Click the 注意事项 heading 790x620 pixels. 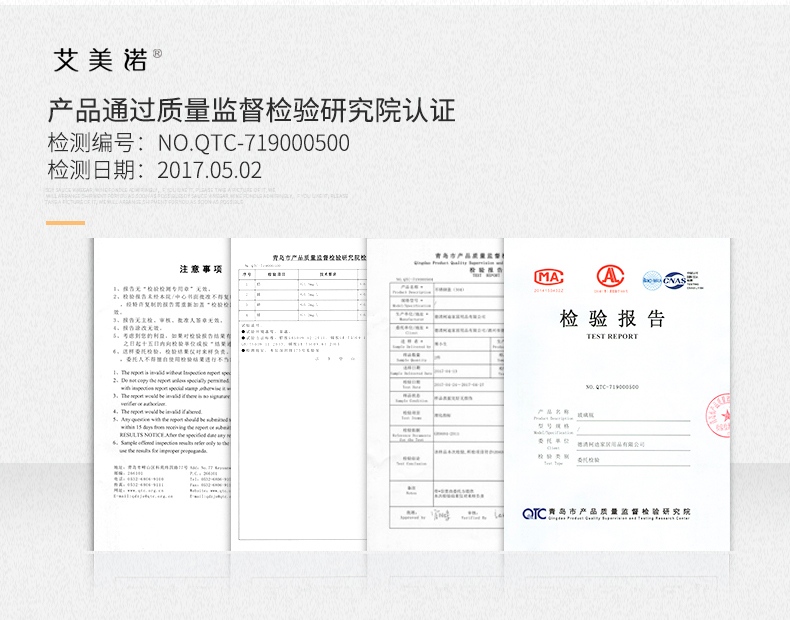(x=201, y=269)
